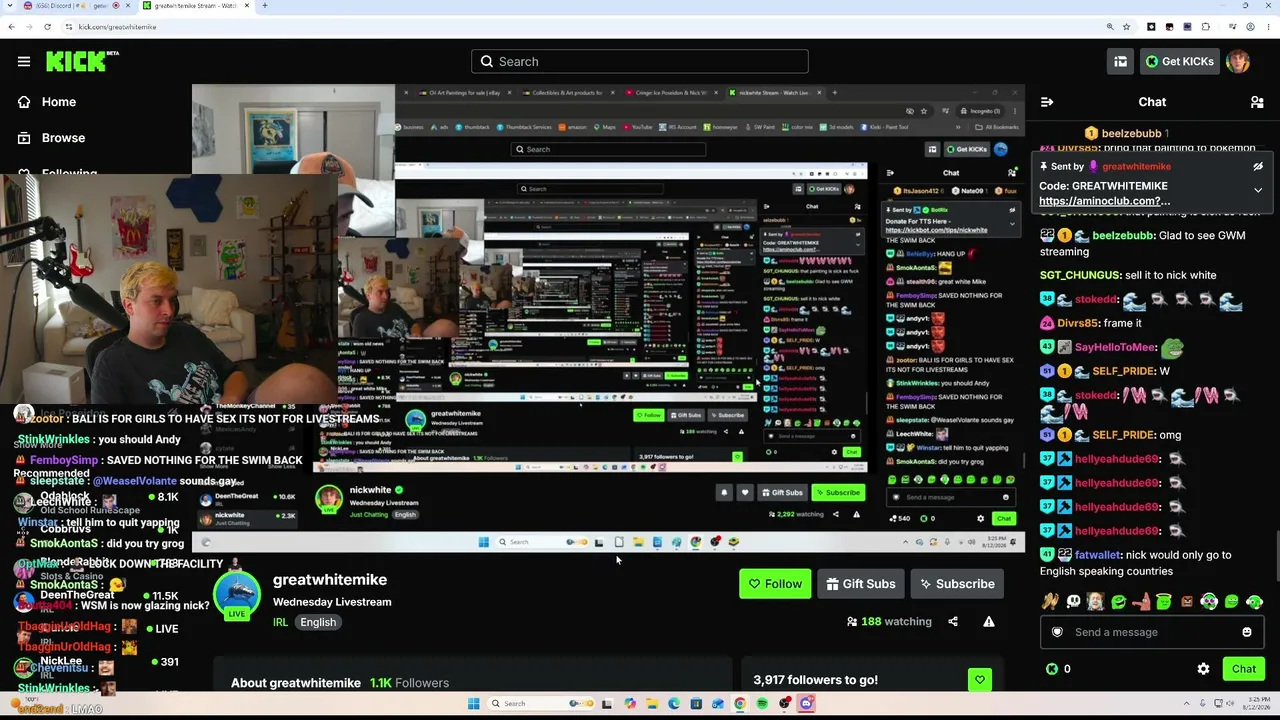1280x720 pixels.
Task: Report the stream via warning triangle icon
Action: coord(988,621)
